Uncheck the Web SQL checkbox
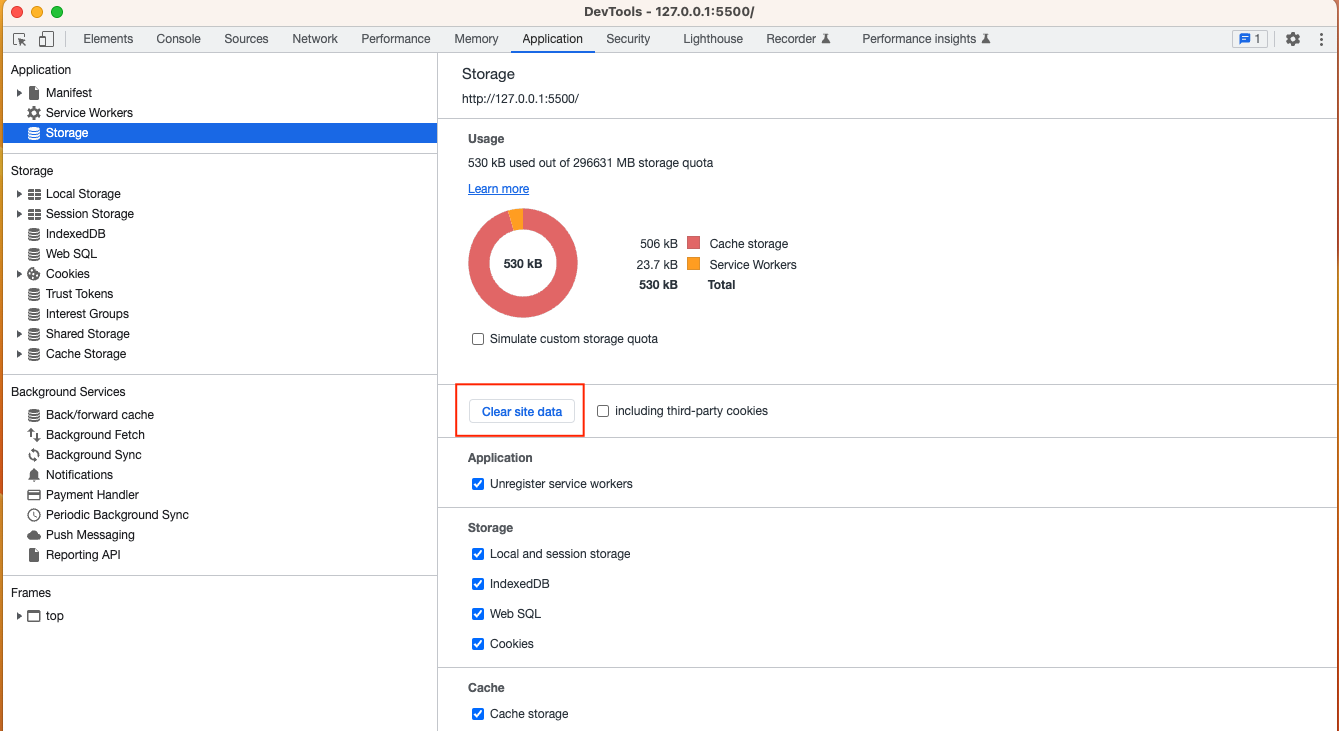Screen dimensions: 1339x731 [x=478, y=614]
